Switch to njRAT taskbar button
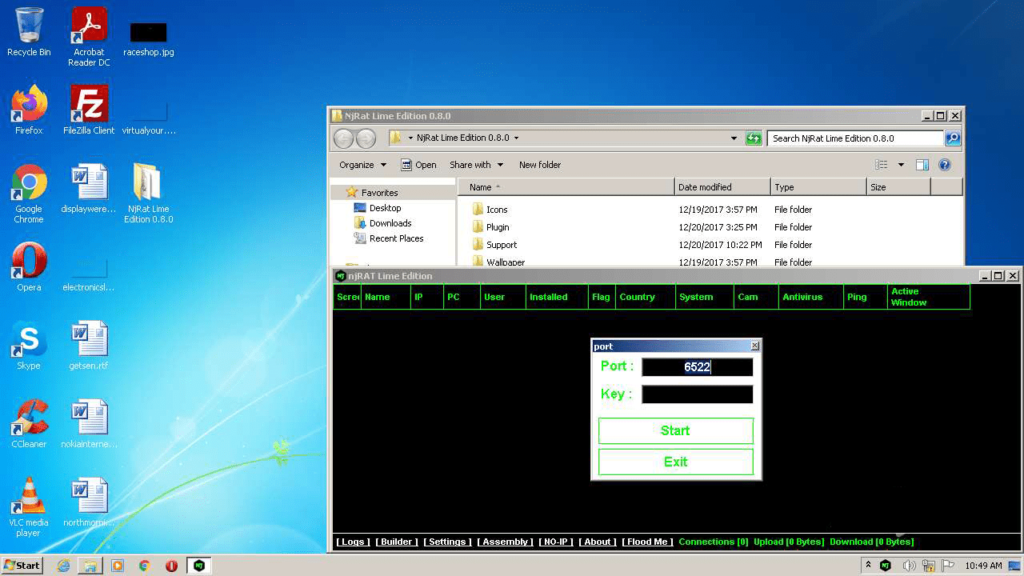Screen dimensions: 1024x576 point(199,566)
